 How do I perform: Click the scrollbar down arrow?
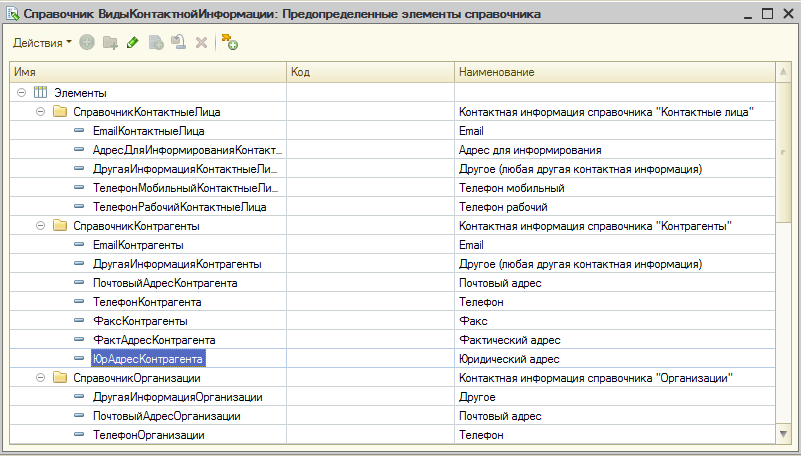(783, 433)
